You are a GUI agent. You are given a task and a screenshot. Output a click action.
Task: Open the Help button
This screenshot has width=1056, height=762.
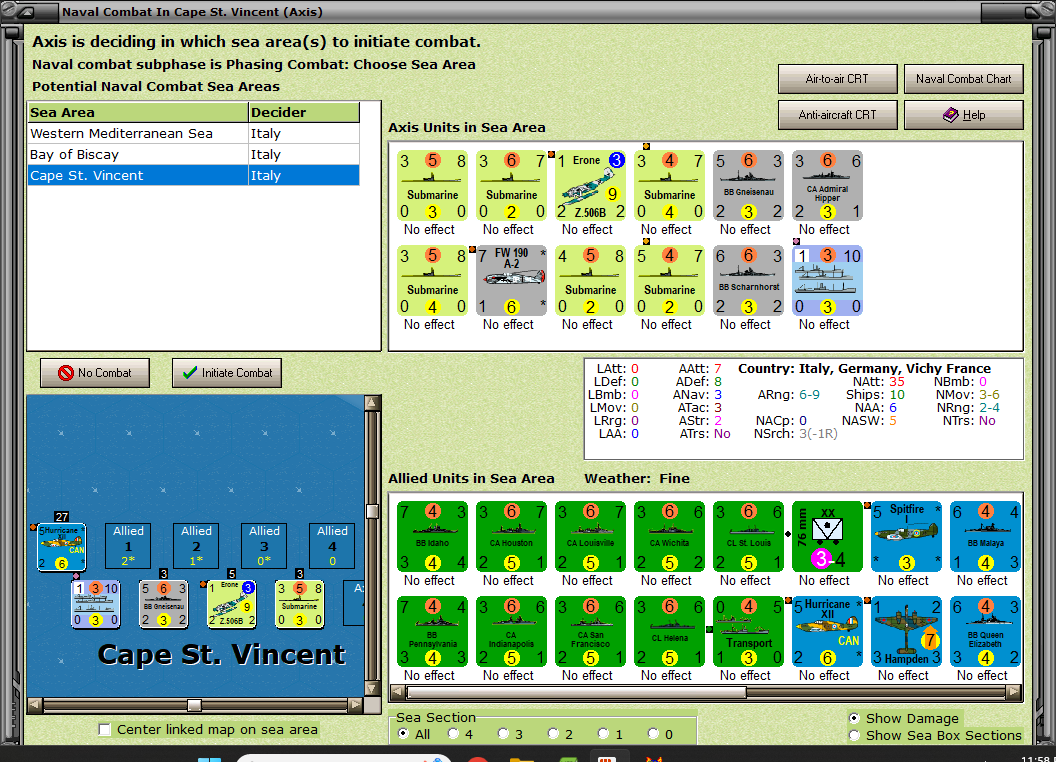click(x=963, y=115)
